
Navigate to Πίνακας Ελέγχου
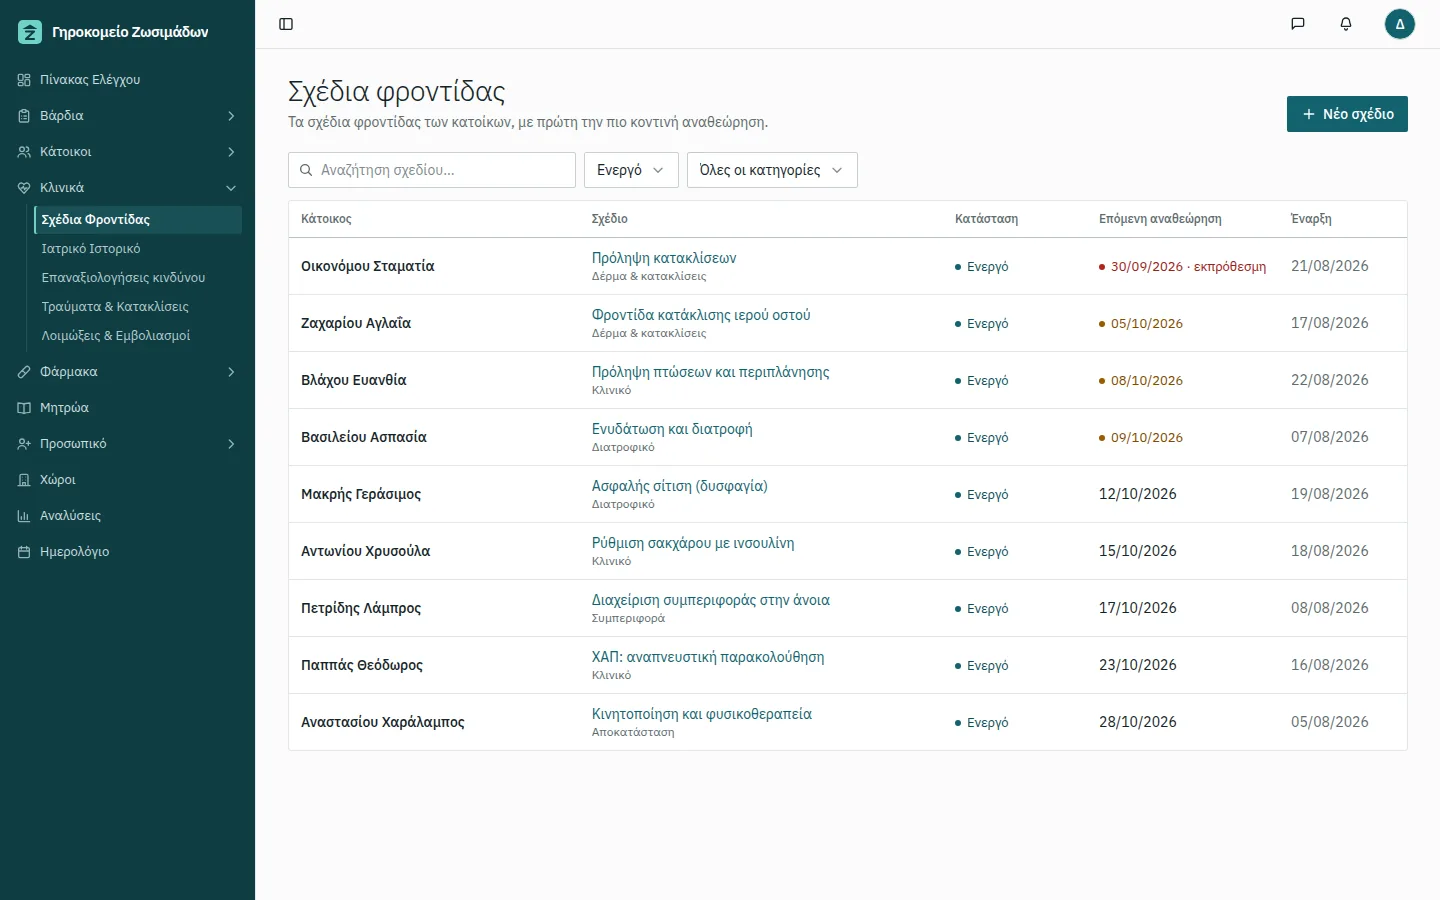tap(127, 80)
